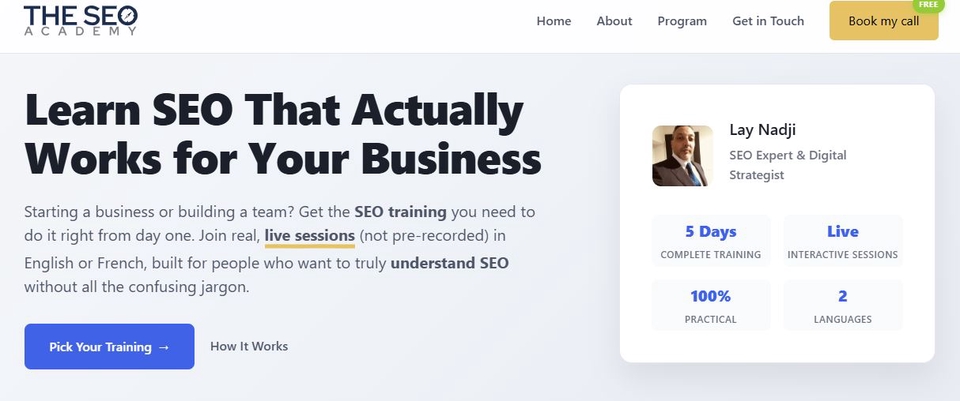Open the How It Works link
960x401 pixels.
[249, 347]
